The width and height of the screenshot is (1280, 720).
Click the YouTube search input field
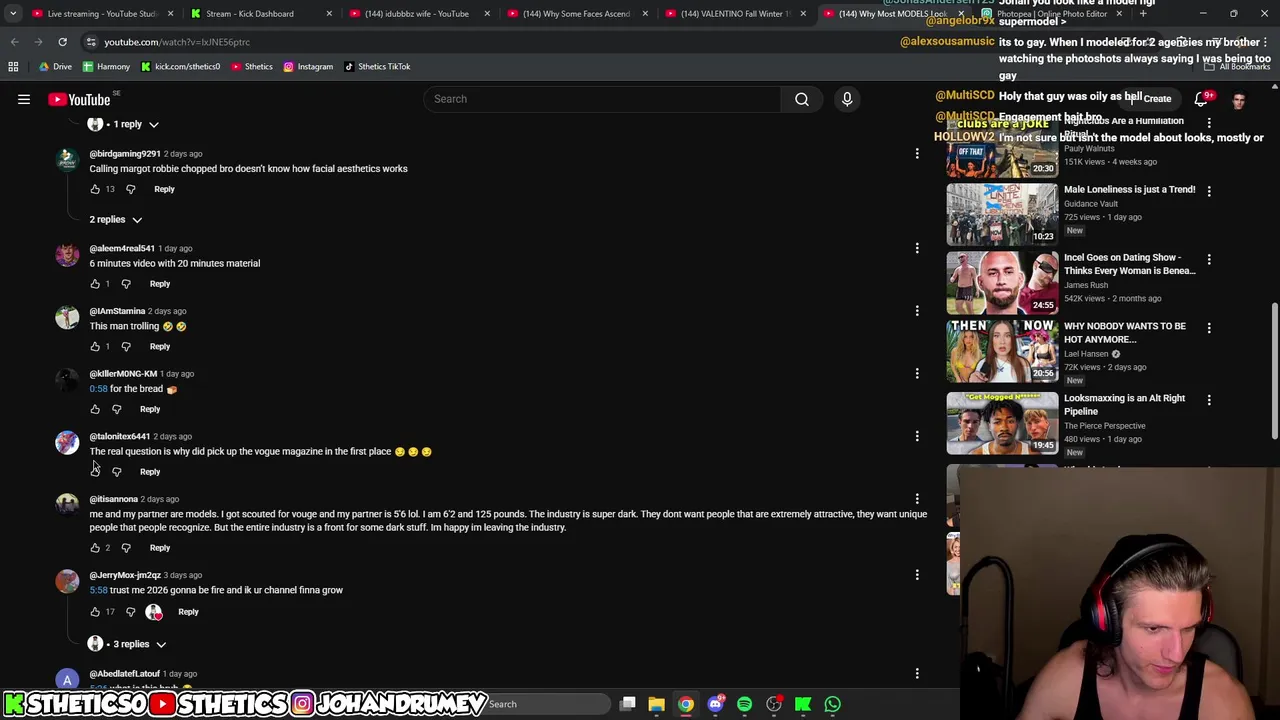(x=603, y=99)
